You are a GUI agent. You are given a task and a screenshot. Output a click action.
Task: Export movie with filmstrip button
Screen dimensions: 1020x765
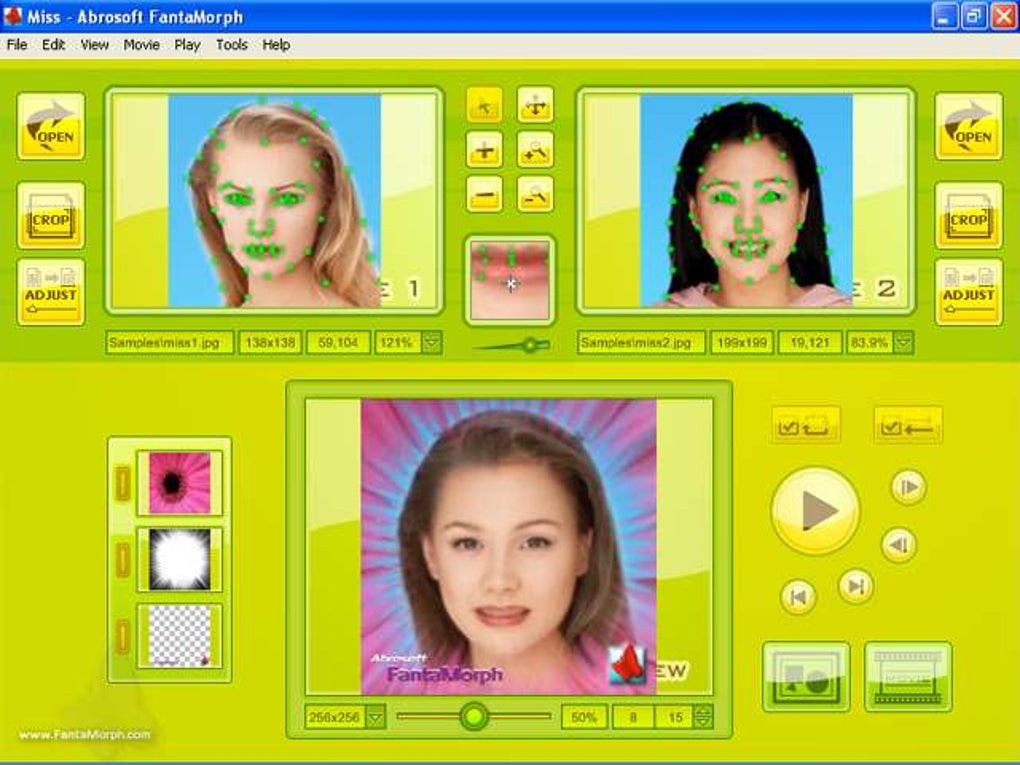tap(908, 677)
